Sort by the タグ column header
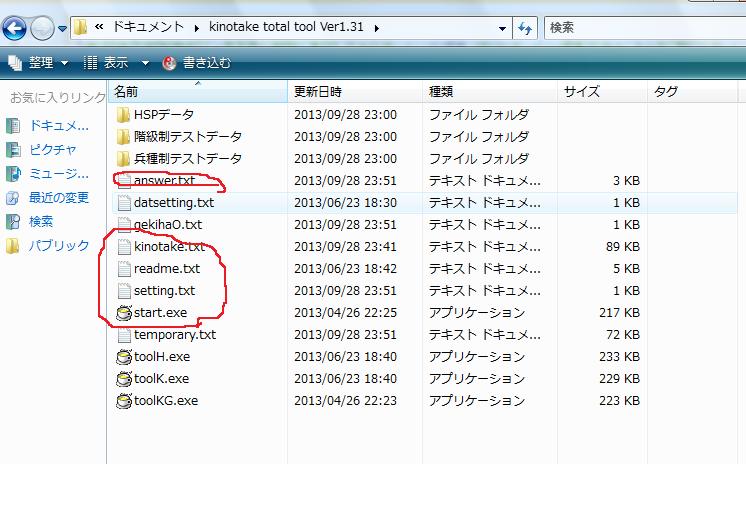Screen dimensions: 746x512 693,91
